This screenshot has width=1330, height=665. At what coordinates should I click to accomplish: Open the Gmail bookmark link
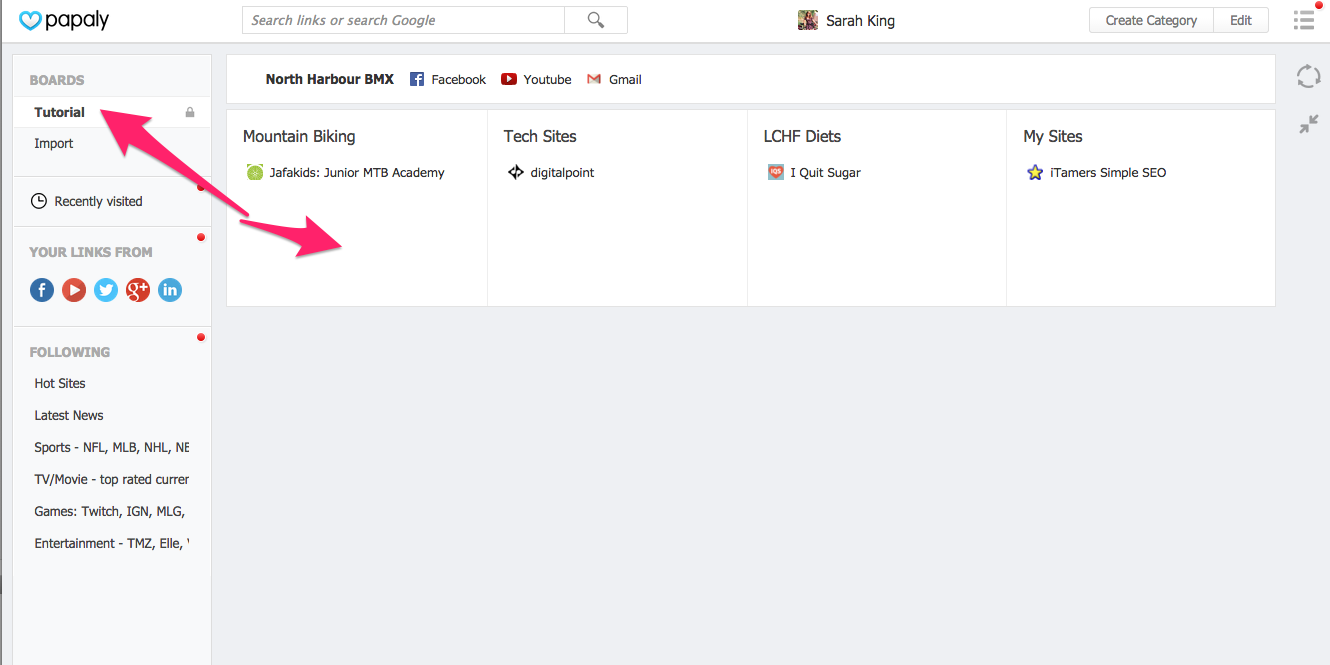point(624,79)
